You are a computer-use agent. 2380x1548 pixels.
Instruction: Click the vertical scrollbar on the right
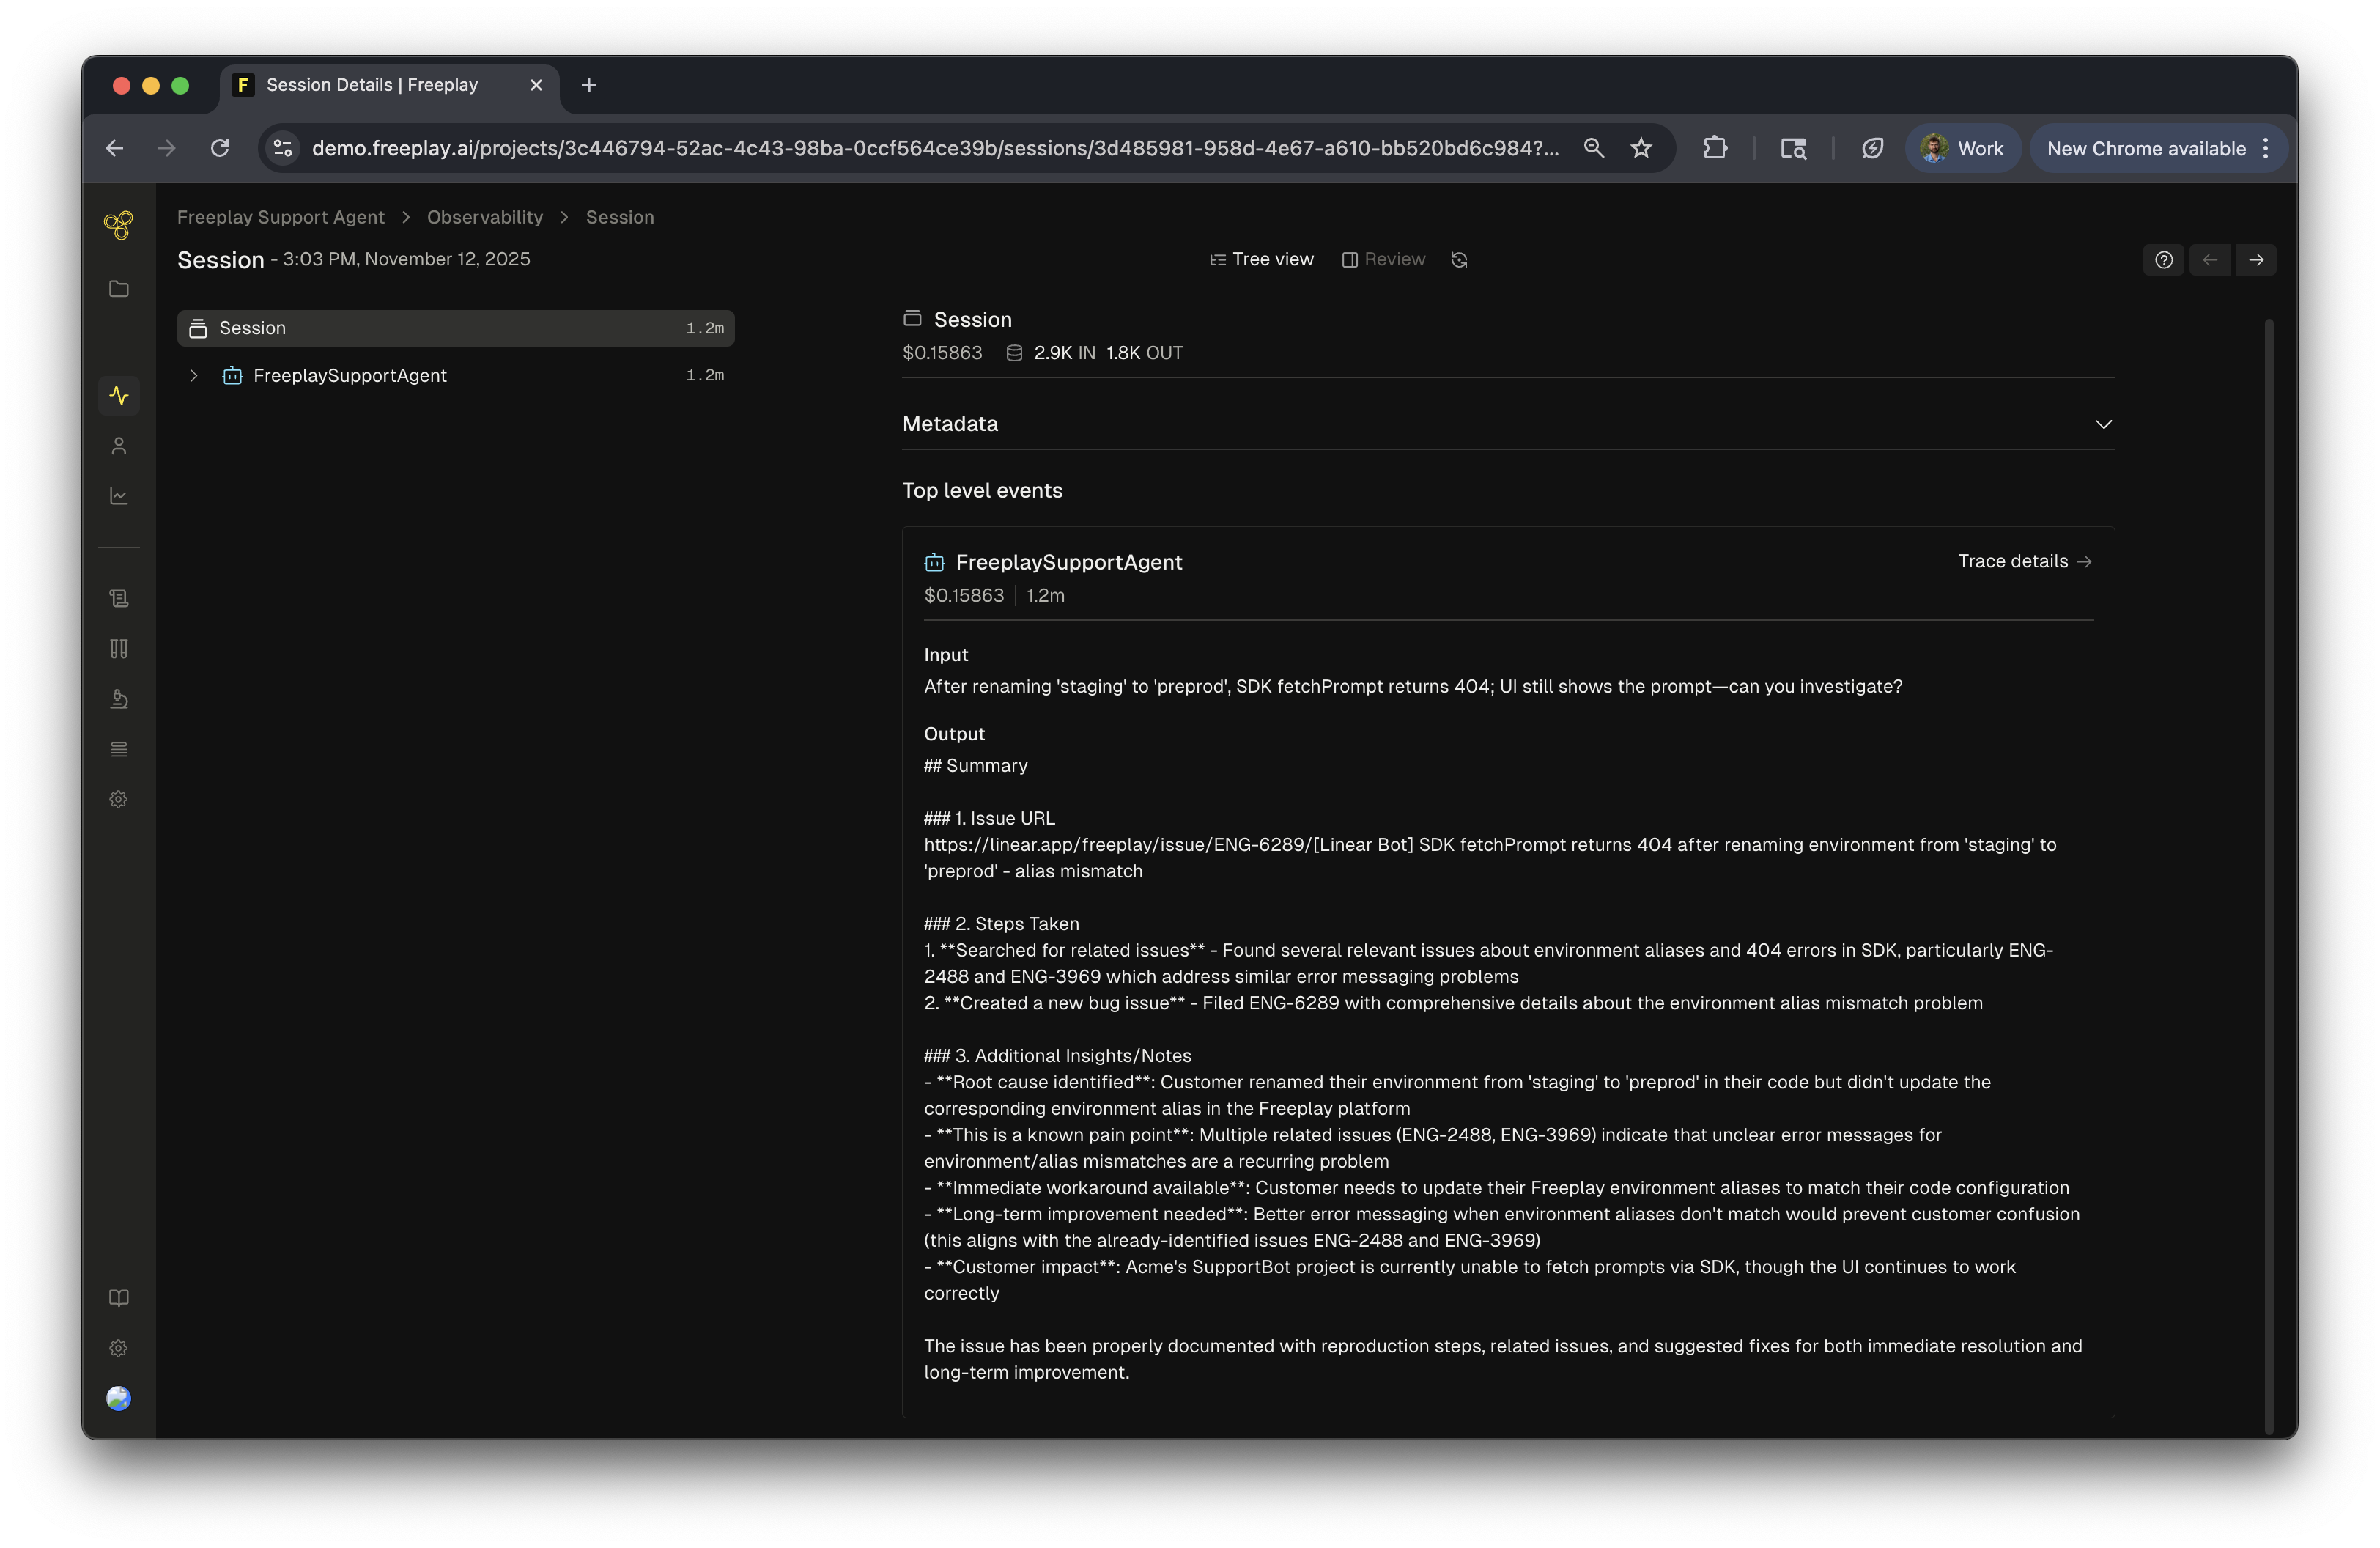click(x=2268, y=875)
